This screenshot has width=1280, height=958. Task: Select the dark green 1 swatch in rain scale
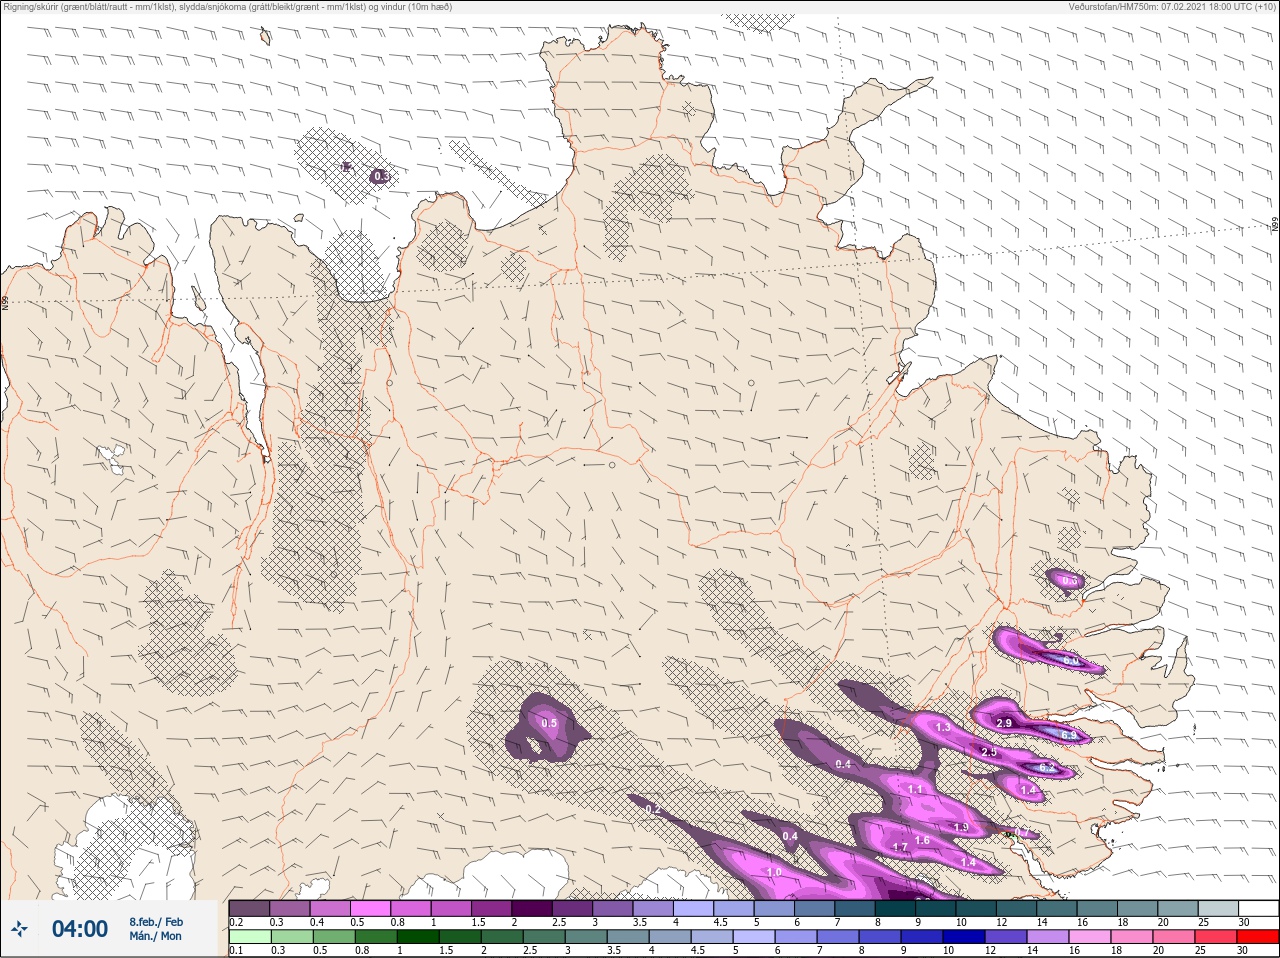pyautogui.click(x=416, y=937)
